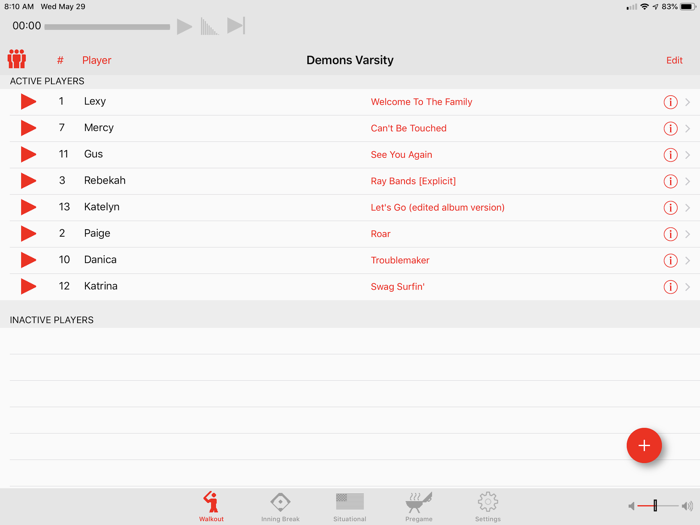Screen dimensions: 700x525
Task: Switch to Inning Break tab
Action: tap(280, 507)
